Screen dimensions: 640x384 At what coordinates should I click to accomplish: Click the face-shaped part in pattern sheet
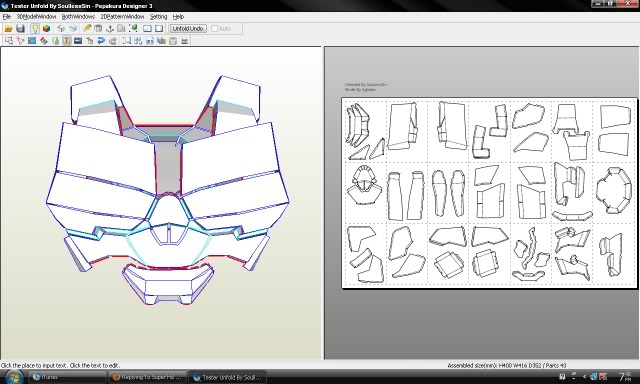(364, 184)
